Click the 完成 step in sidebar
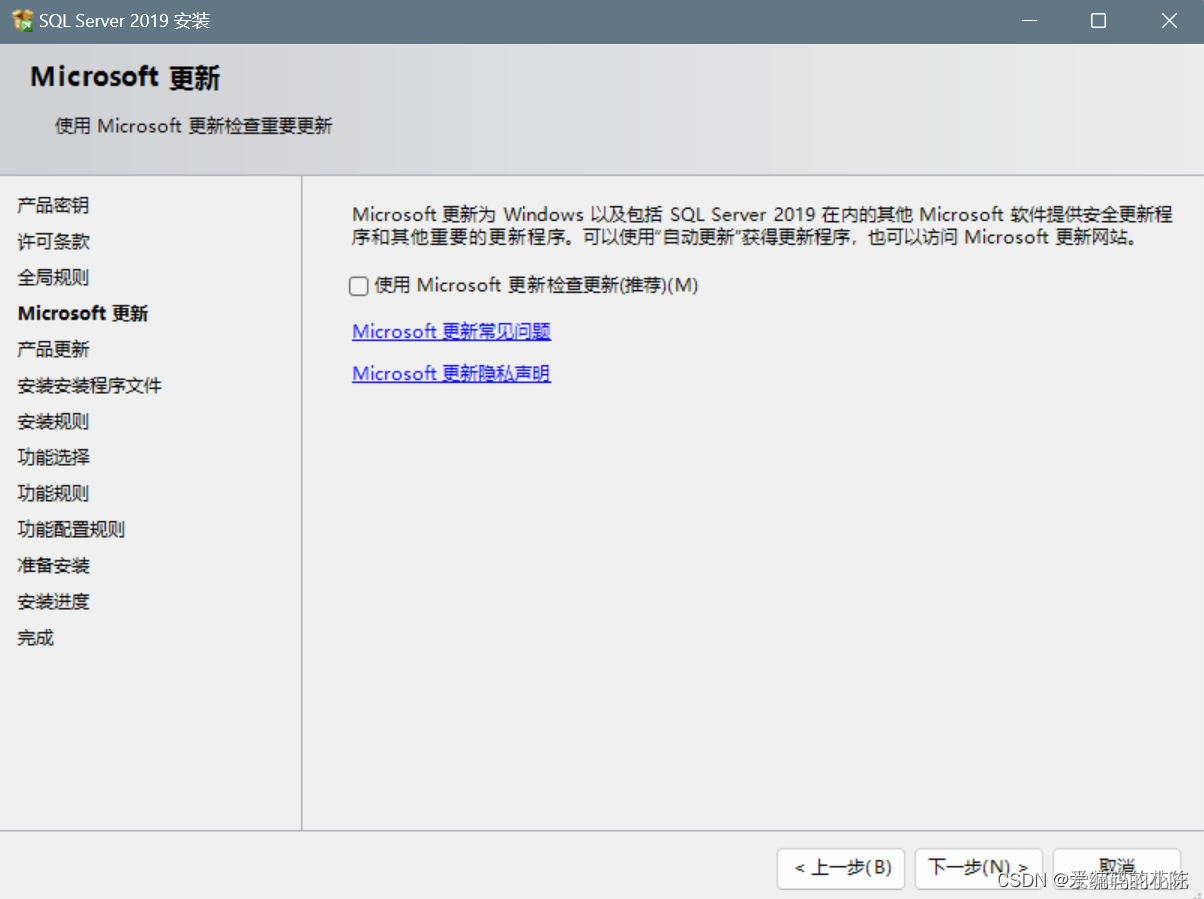Viewport: 1204px width, 899px height. pos(35,638)
